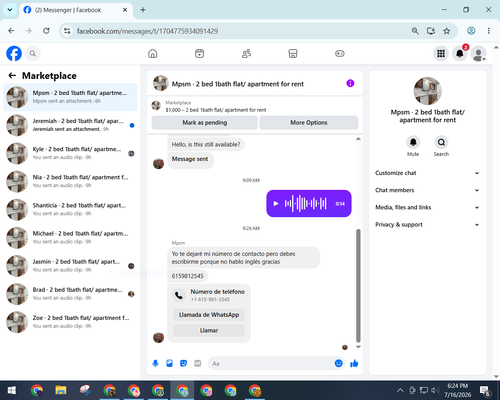This screenshot has height=400, width=500.
Task: Click the large listing photo in right panel
Action: click(428, 91)
